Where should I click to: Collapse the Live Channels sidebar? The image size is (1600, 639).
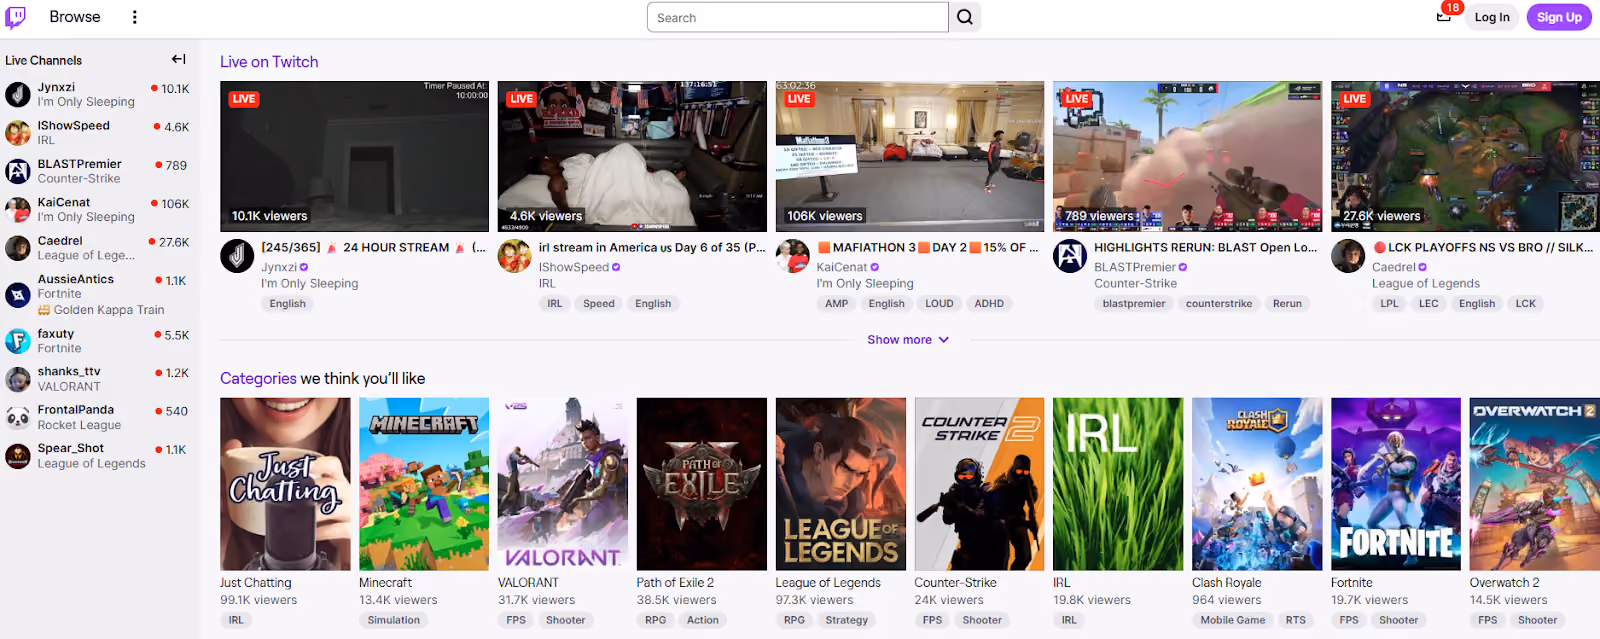179,60
